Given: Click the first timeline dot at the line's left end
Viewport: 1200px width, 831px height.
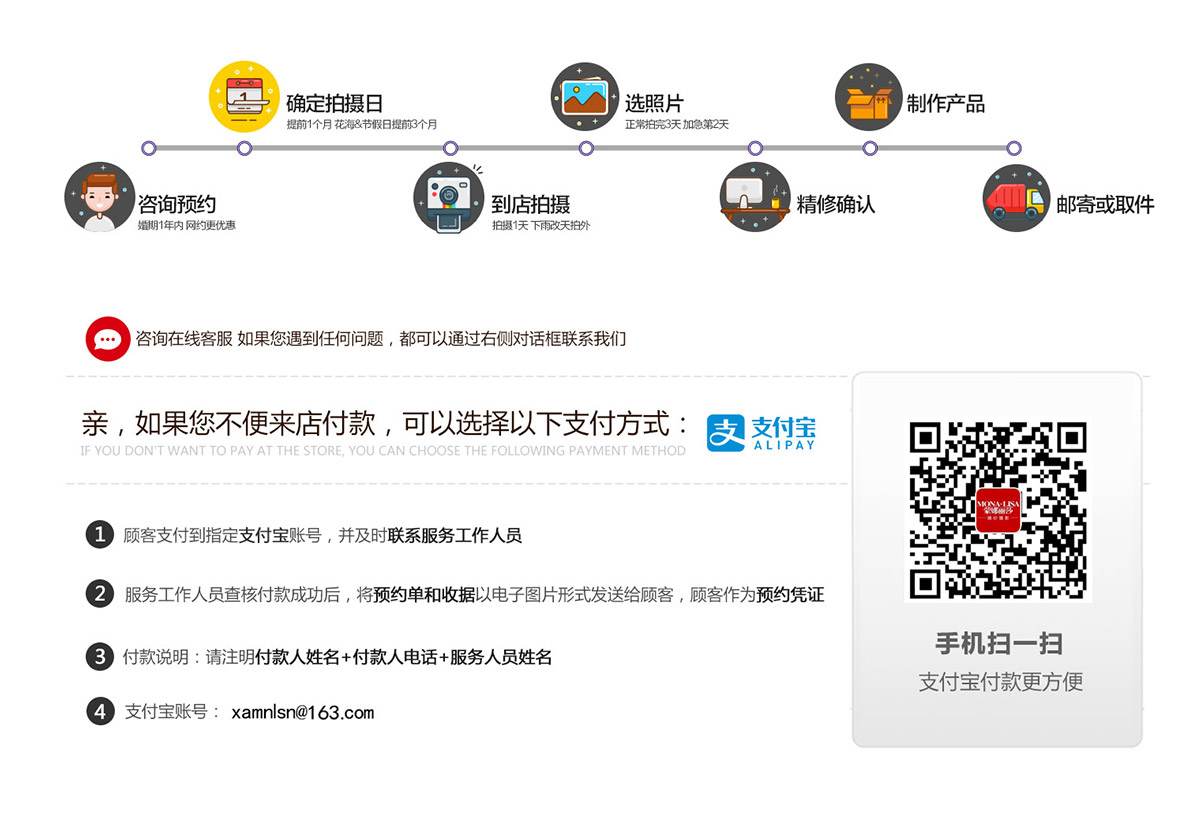Looking at the screenshot, I should [149, 148].
